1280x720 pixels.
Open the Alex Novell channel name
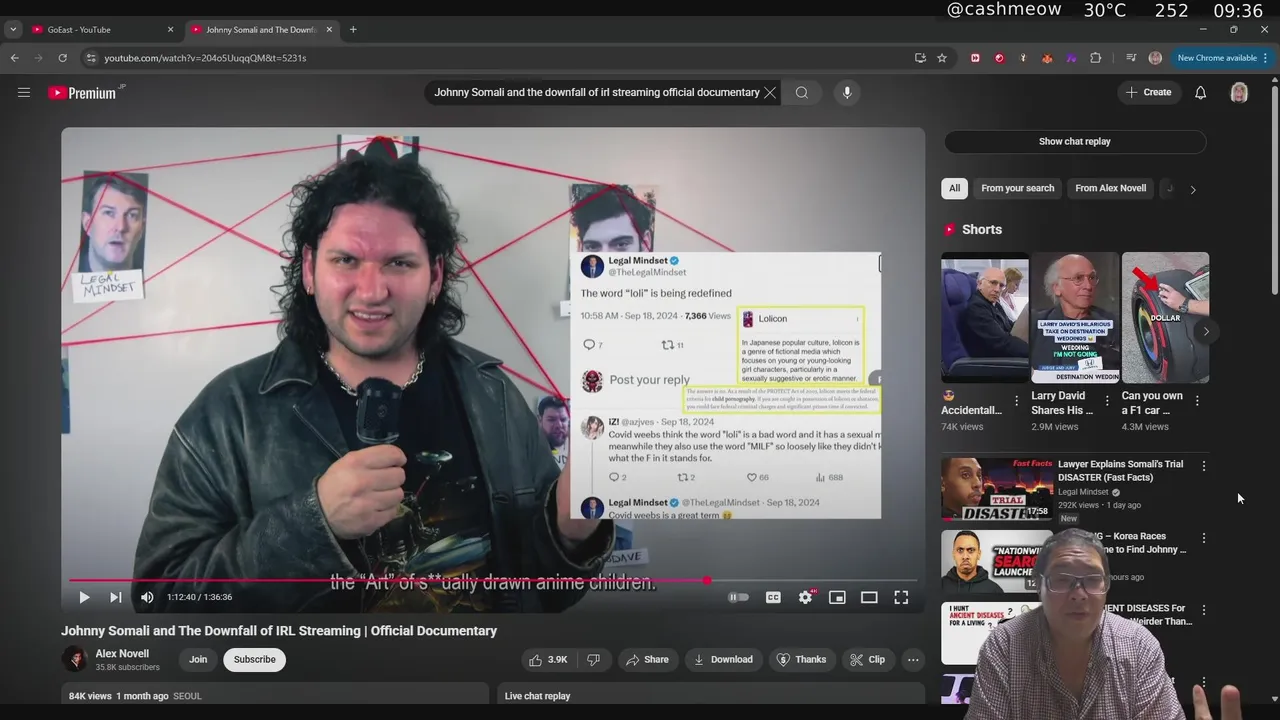tap(122, 653)
